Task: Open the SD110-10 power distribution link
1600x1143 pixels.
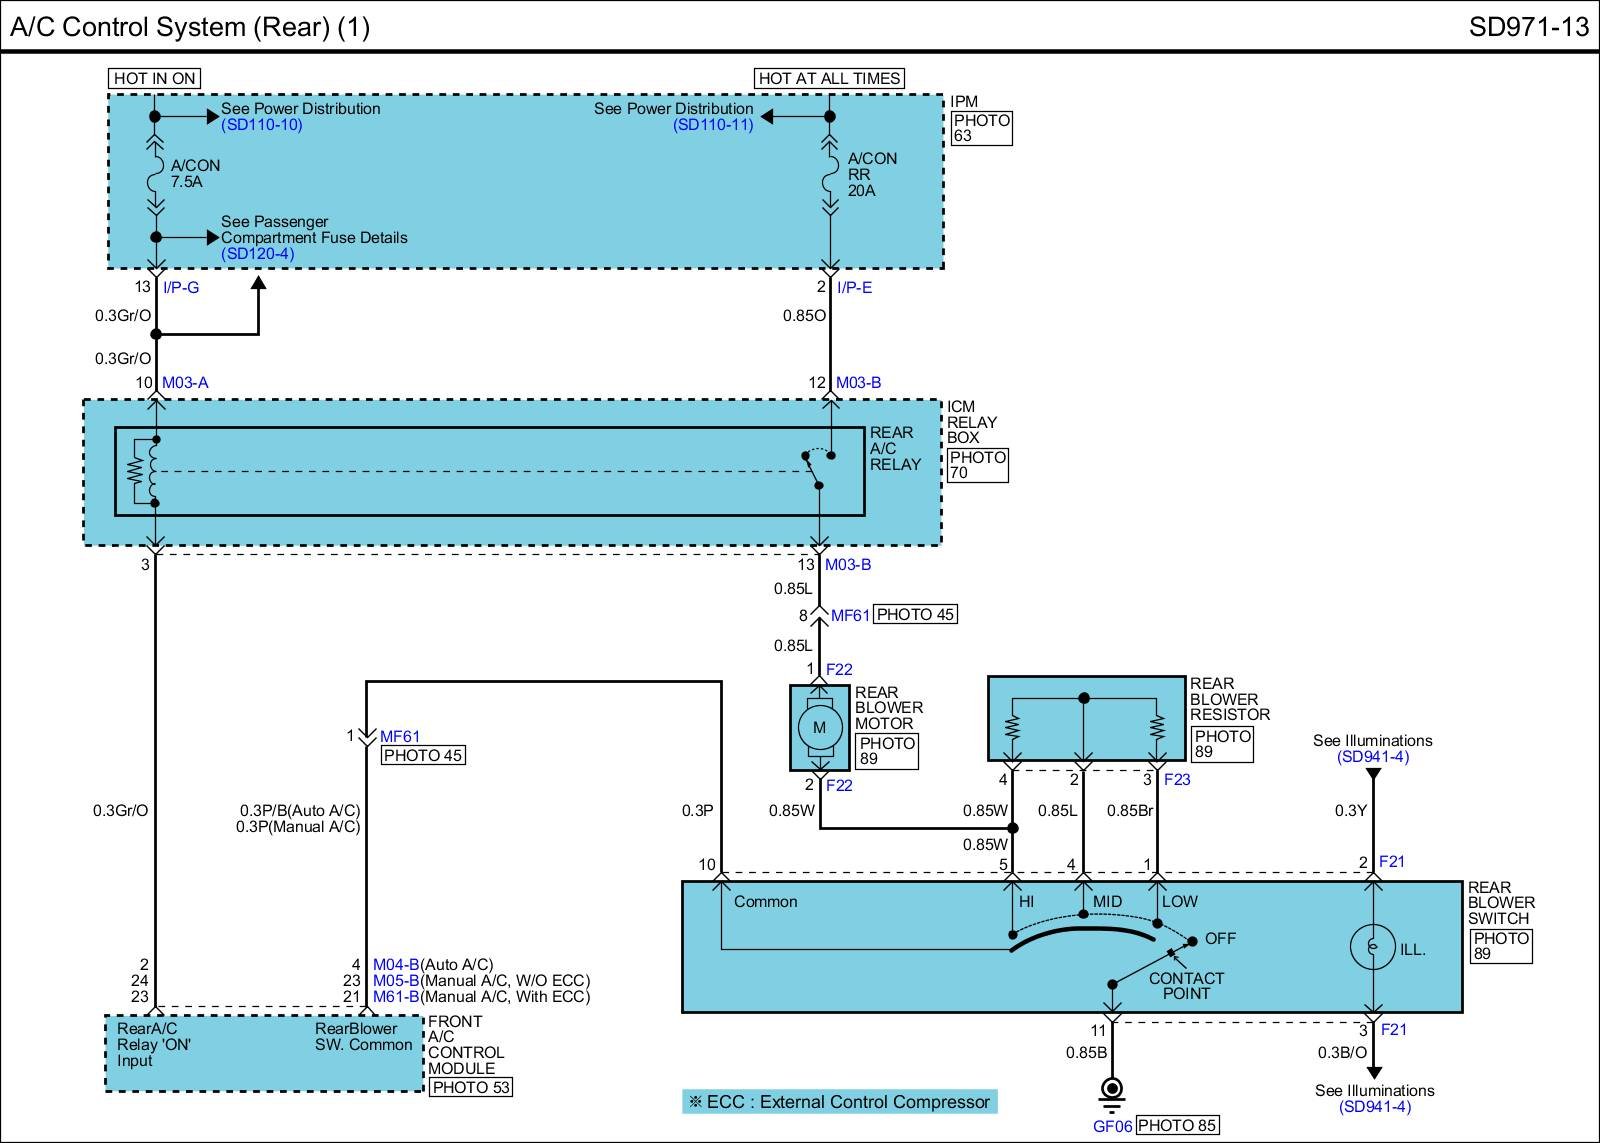Action: tap(261, 125)
